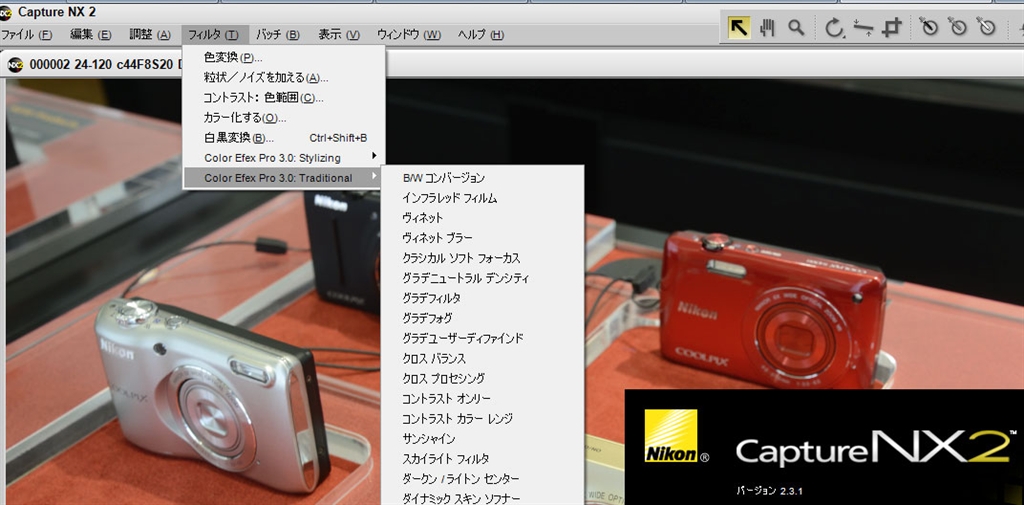Image resolution: width=1024 pixels, height=505 pixels.
Task: Click the rotate tool icon
Action: click(x=834, y=28)
